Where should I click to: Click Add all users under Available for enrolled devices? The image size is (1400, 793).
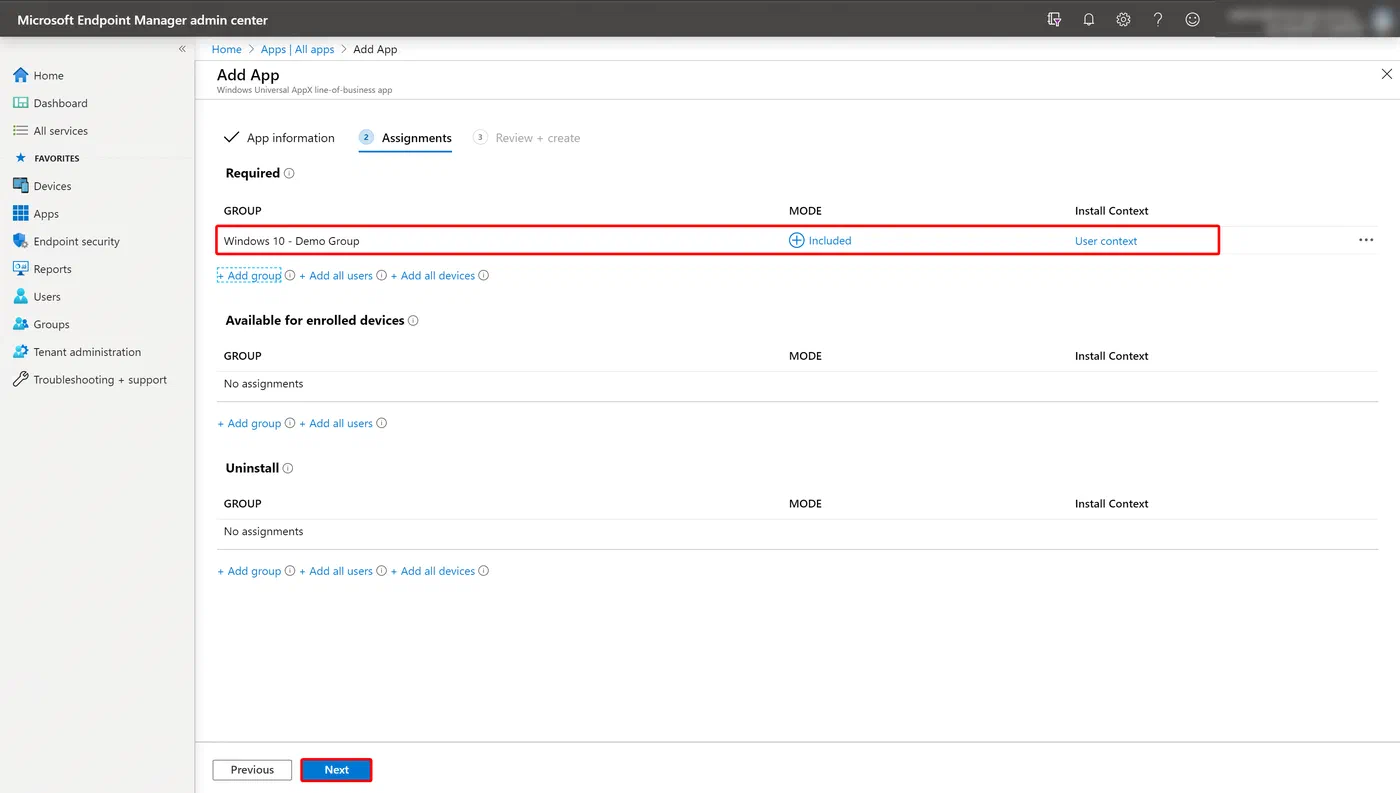click(336, 424)
